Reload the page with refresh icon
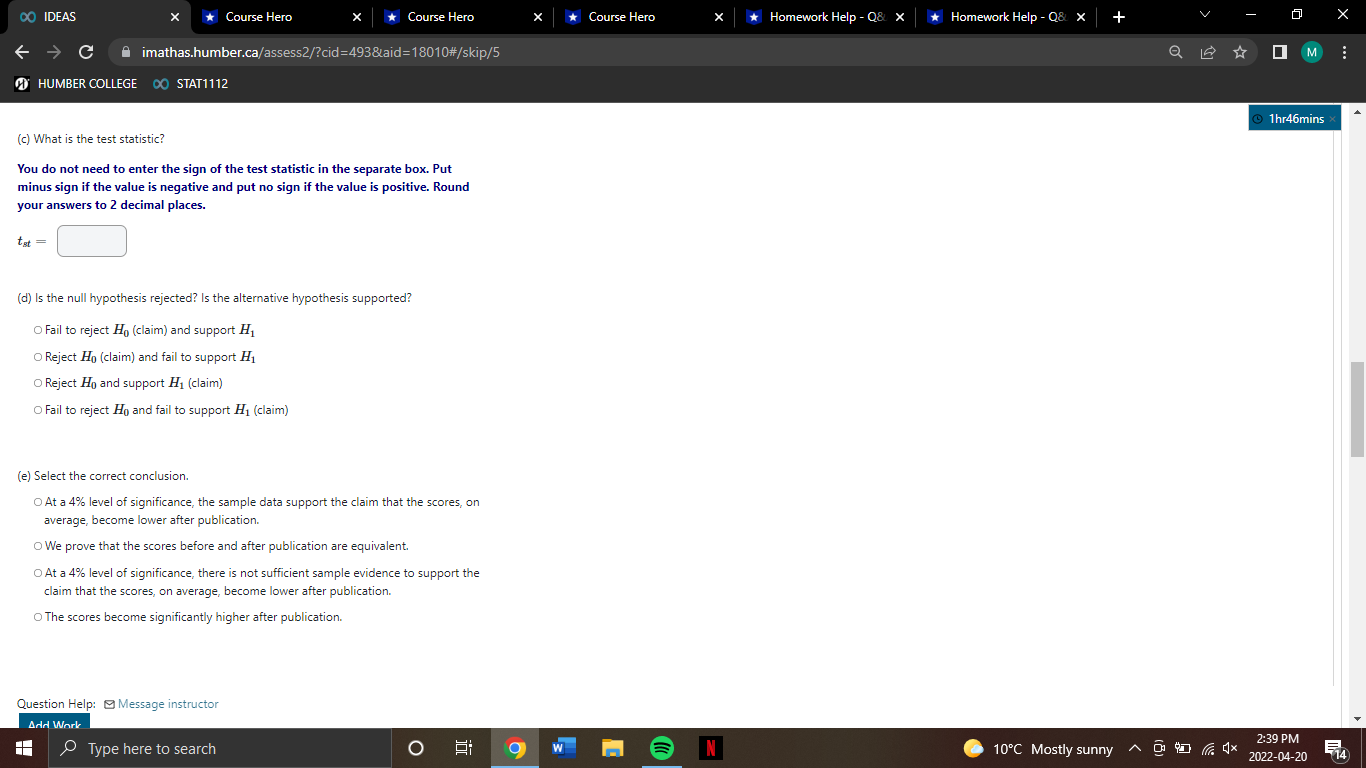Viewport: 1366px width, 768px height. (x=86, y=52)
